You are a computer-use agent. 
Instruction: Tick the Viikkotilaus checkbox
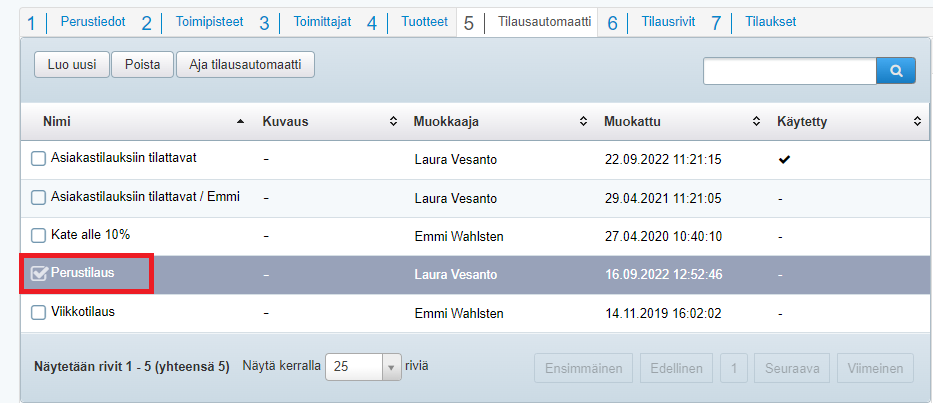pos(38,312)
